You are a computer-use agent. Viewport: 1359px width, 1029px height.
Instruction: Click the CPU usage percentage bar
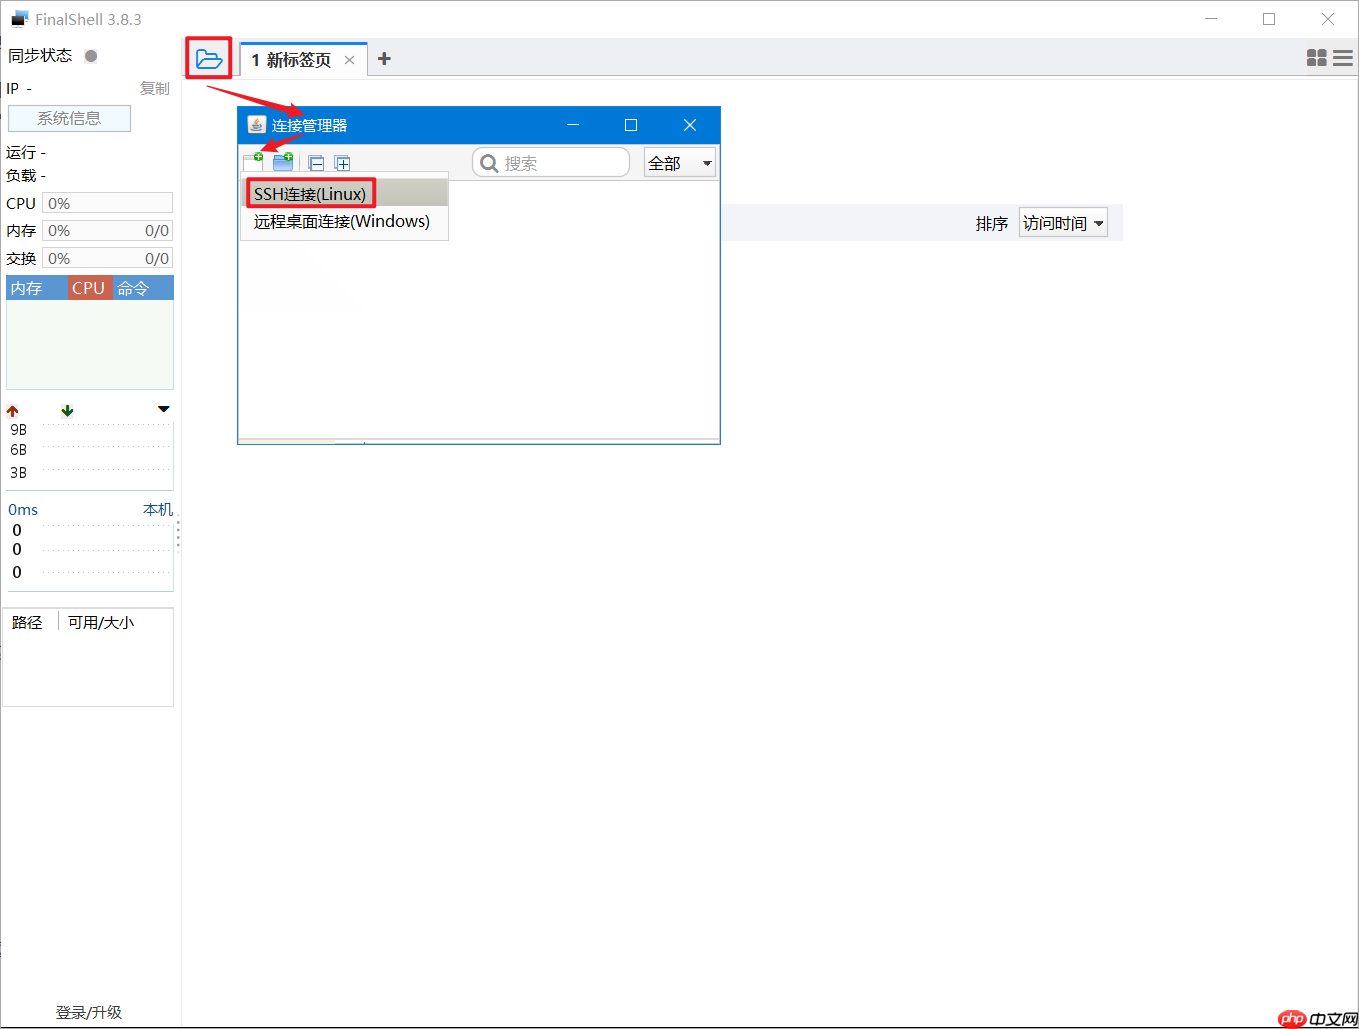click(107, 202)
